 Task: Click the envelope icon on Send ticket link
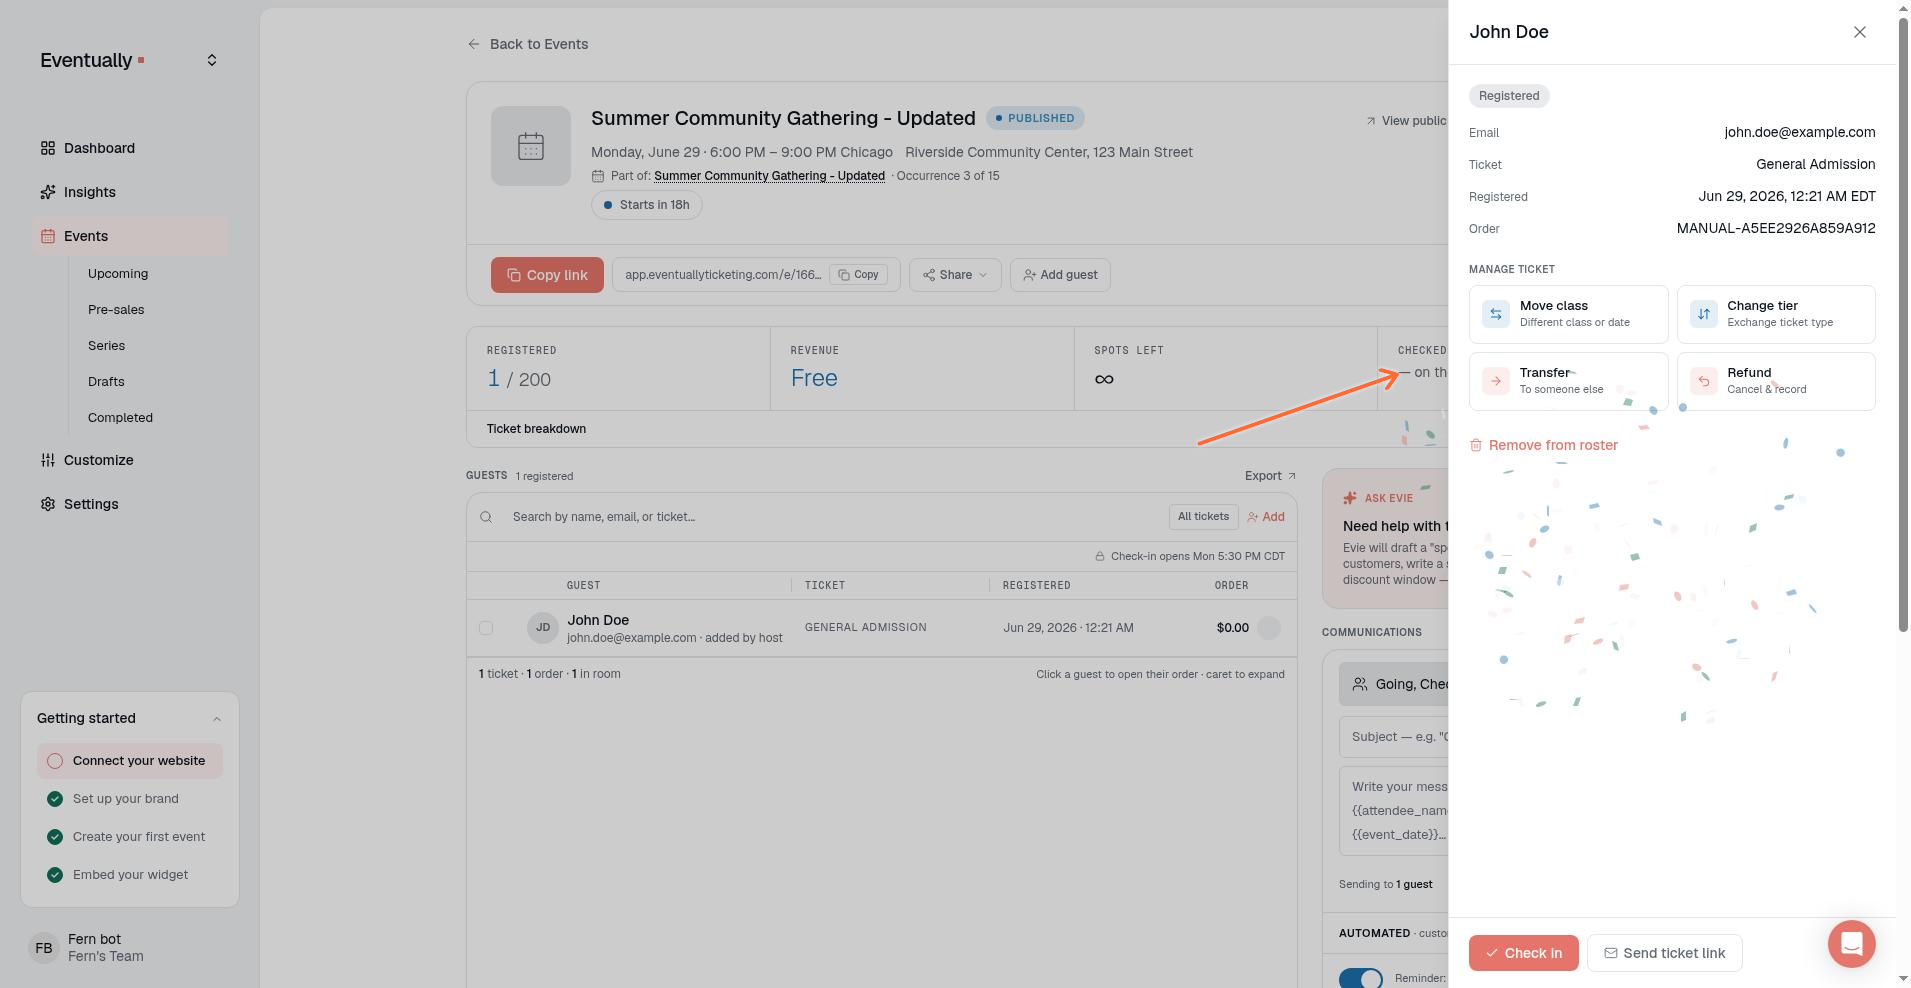[x=1611, y=953]
